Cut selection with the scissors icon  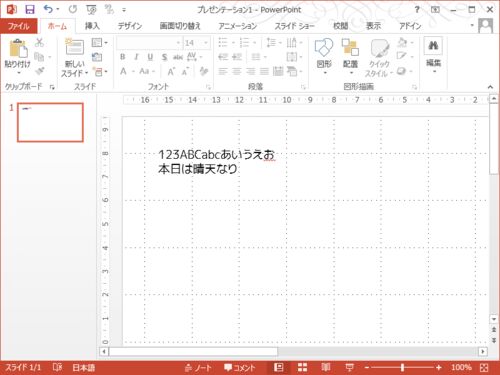pos(39,42)
